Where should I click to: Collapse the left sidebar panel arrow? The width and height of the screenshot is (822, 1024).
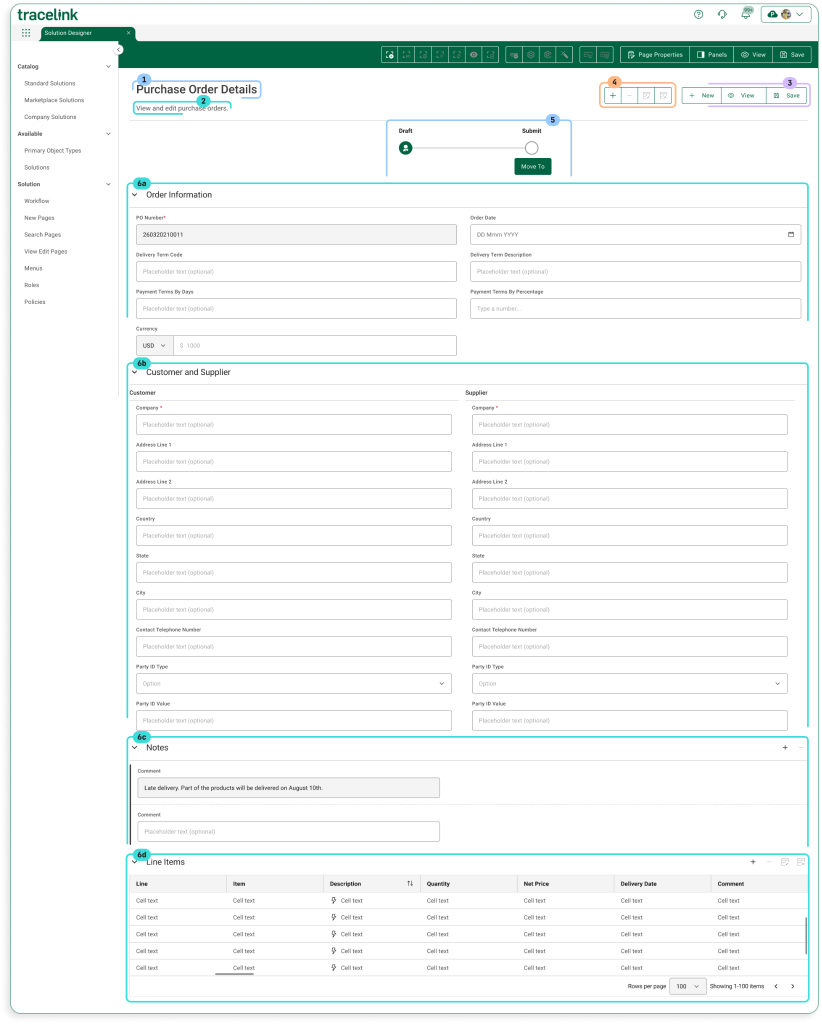[x=118, y=50]
